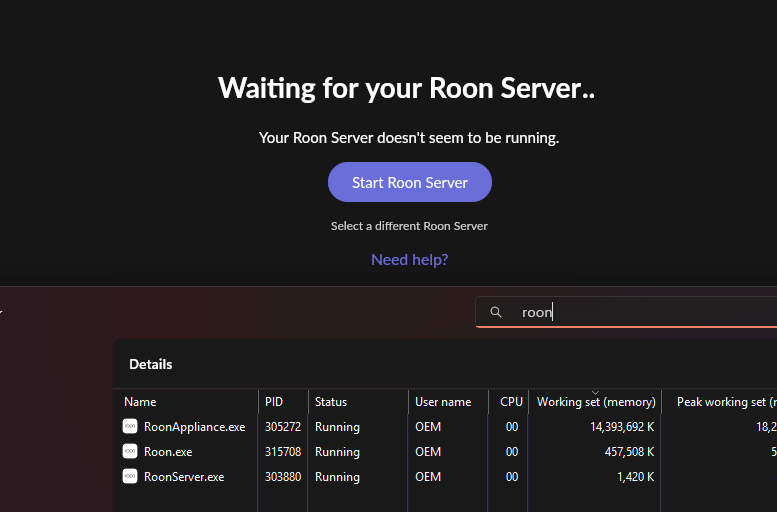Open the Need help? link
Screen dimensions: 777x512
pyautogui.click(x=409, y=260)
